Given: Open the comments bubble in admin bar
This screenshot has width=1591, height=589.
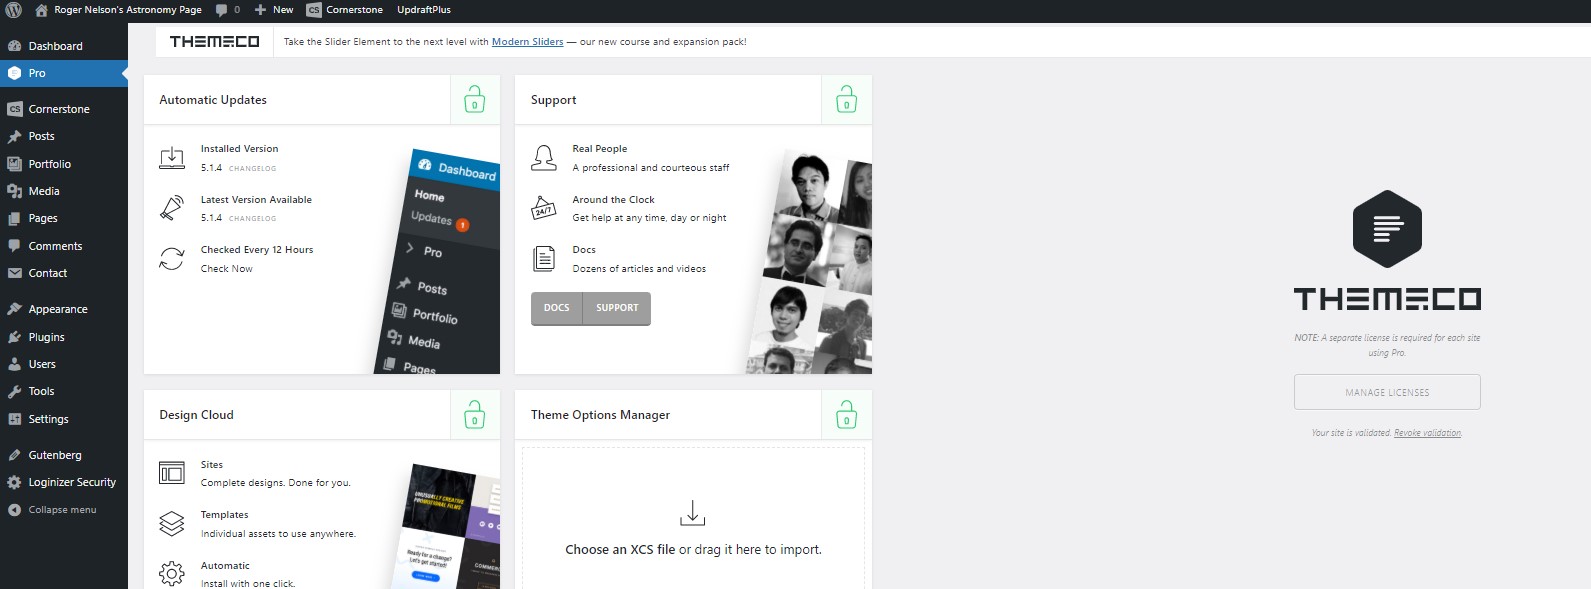Looking at the screenshot, I should point(228,10).
